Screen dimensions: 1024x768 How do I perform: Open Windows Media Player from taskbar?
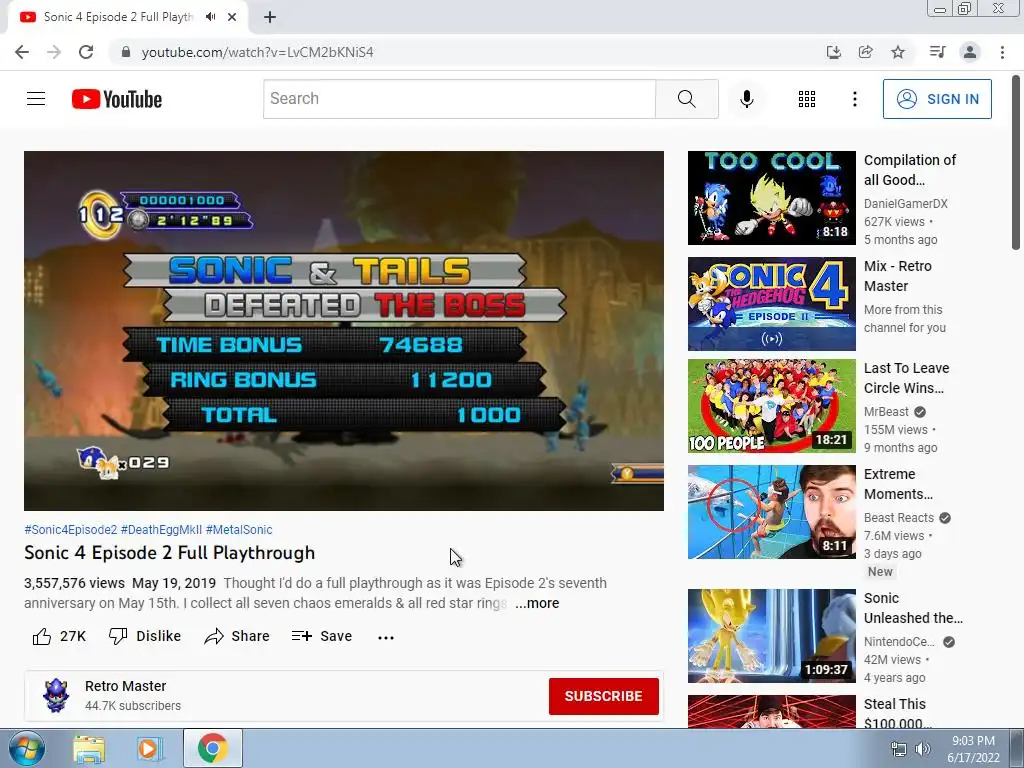(148, 749)
